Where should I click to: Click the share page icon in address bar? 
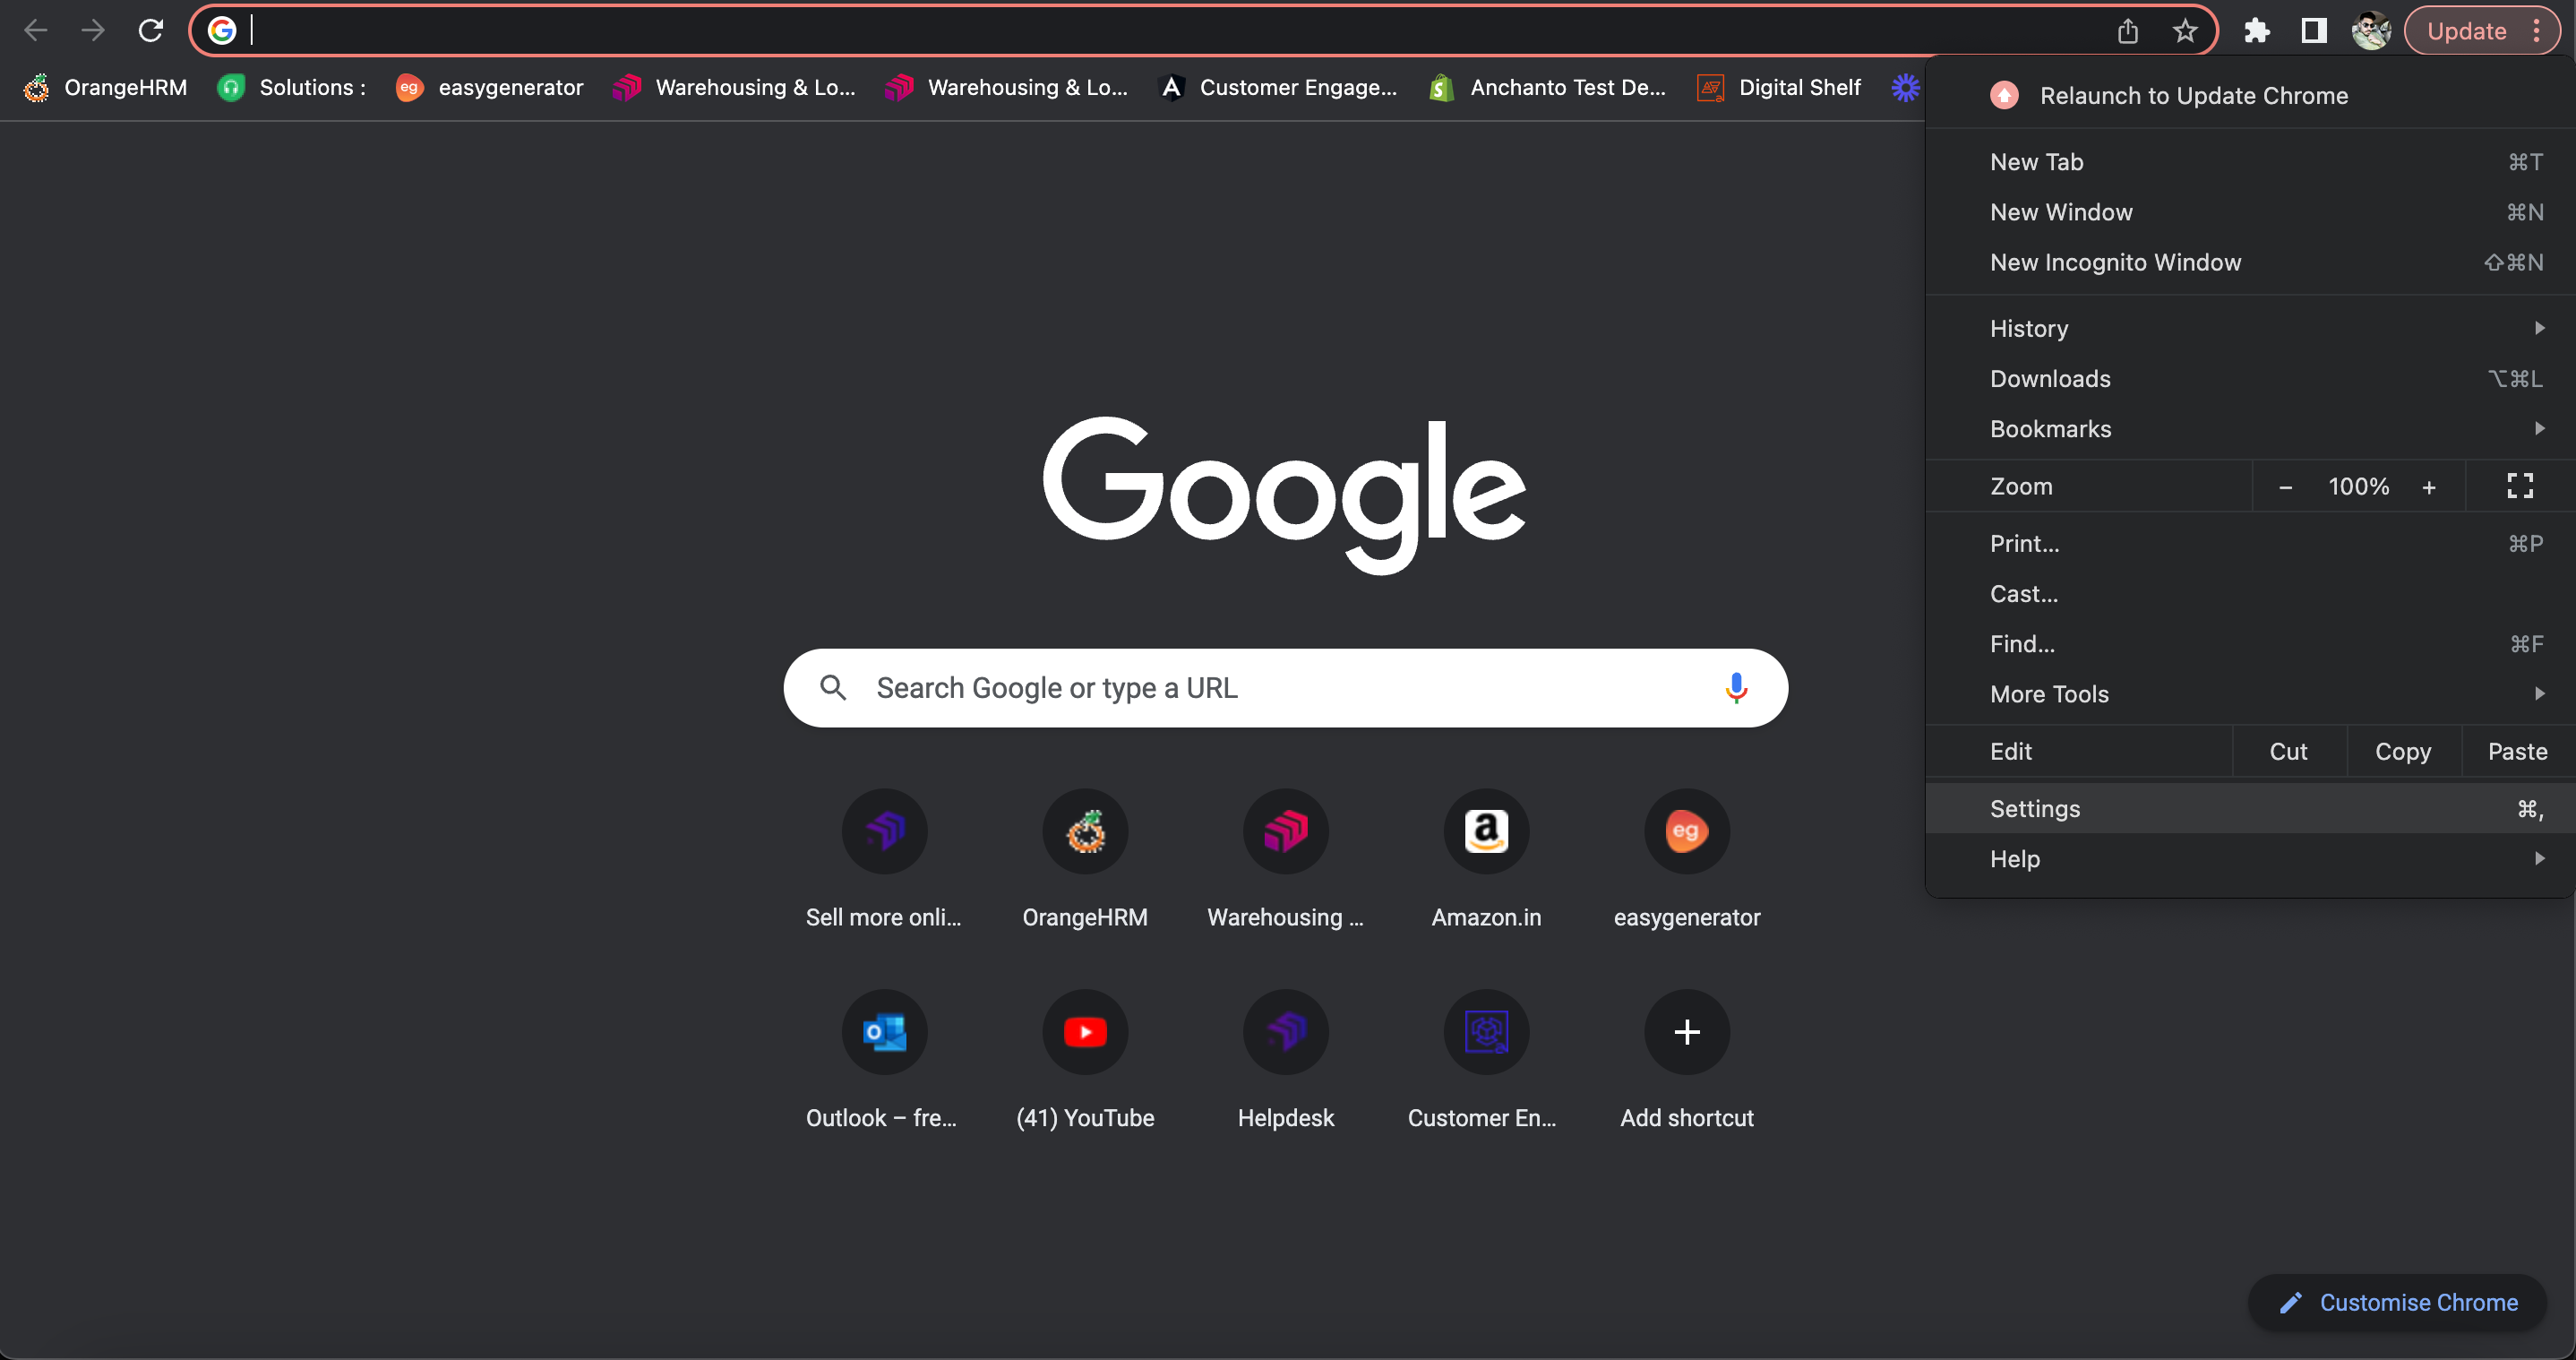tap(2128, 31)
